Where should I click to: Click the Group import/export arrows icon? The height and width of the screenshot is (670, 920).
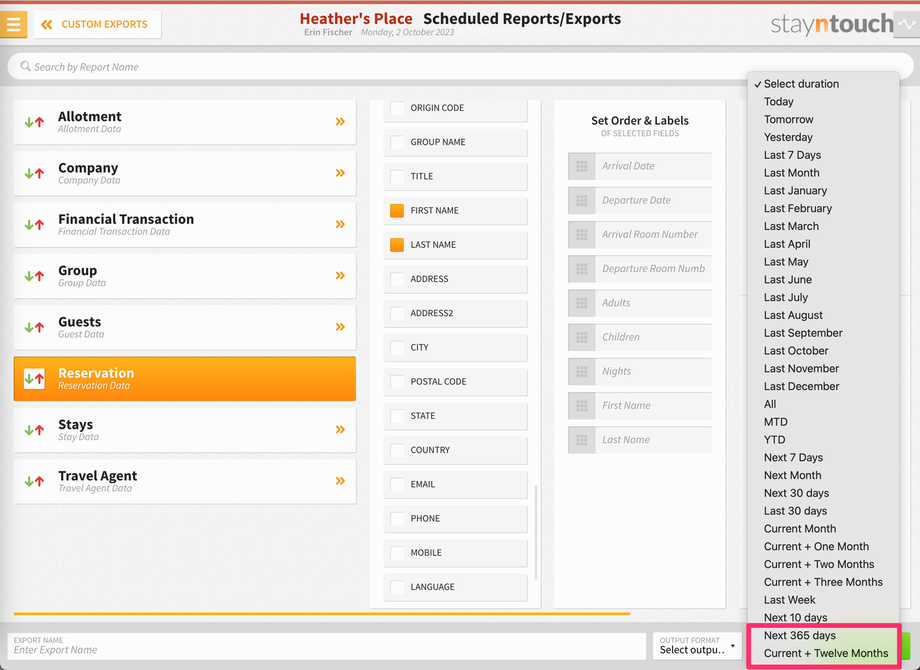pos(34,276)
